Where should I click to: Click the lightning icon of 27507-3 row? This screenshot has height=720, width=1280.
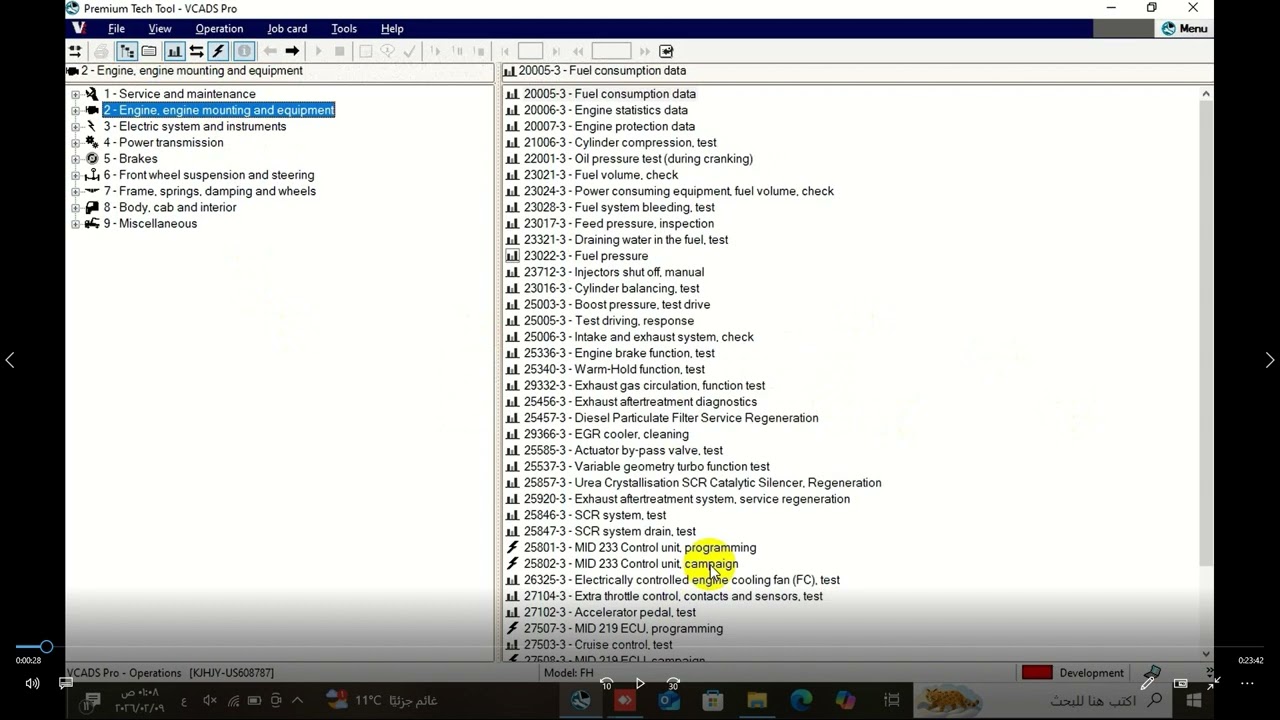[x=512, y=628]
